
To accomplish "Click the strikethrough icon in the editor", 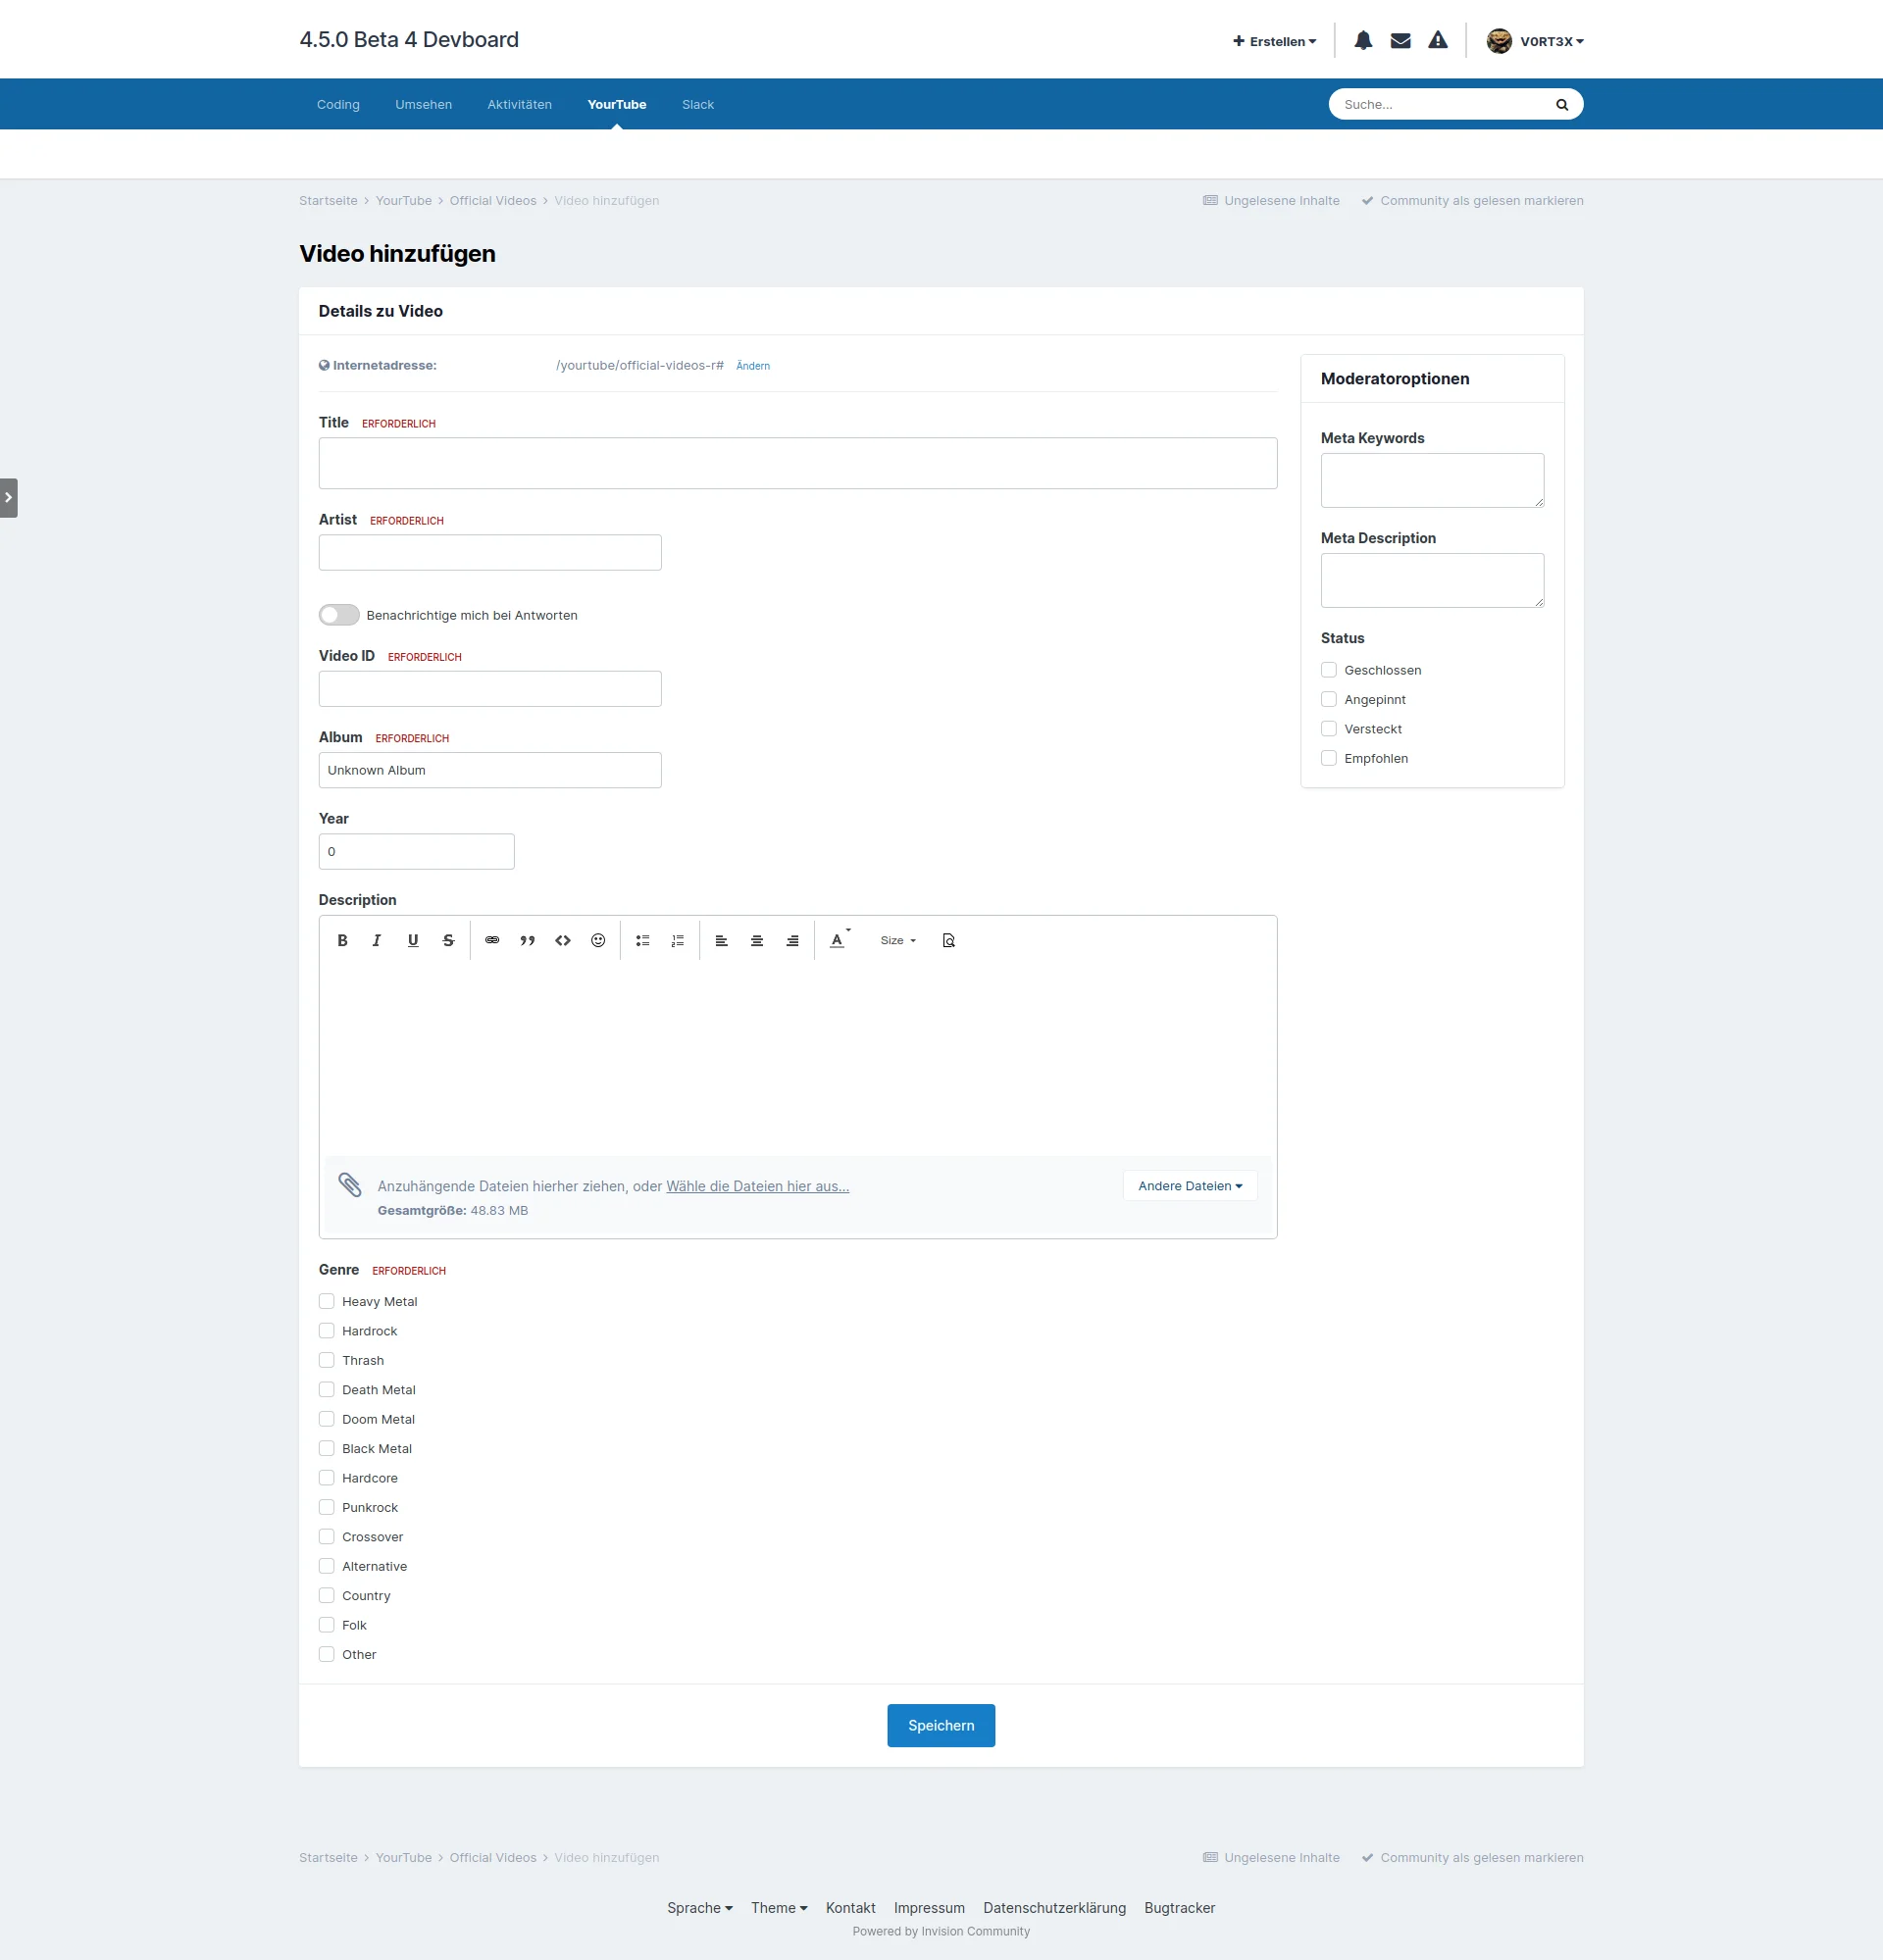I will click(448, 940).
